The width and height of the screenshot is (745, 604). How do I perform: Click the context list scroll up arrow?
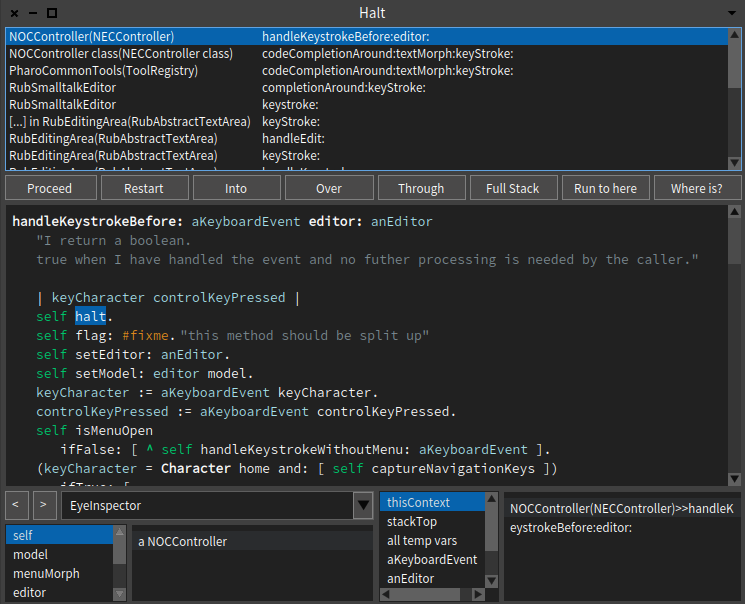coord(491,499)
